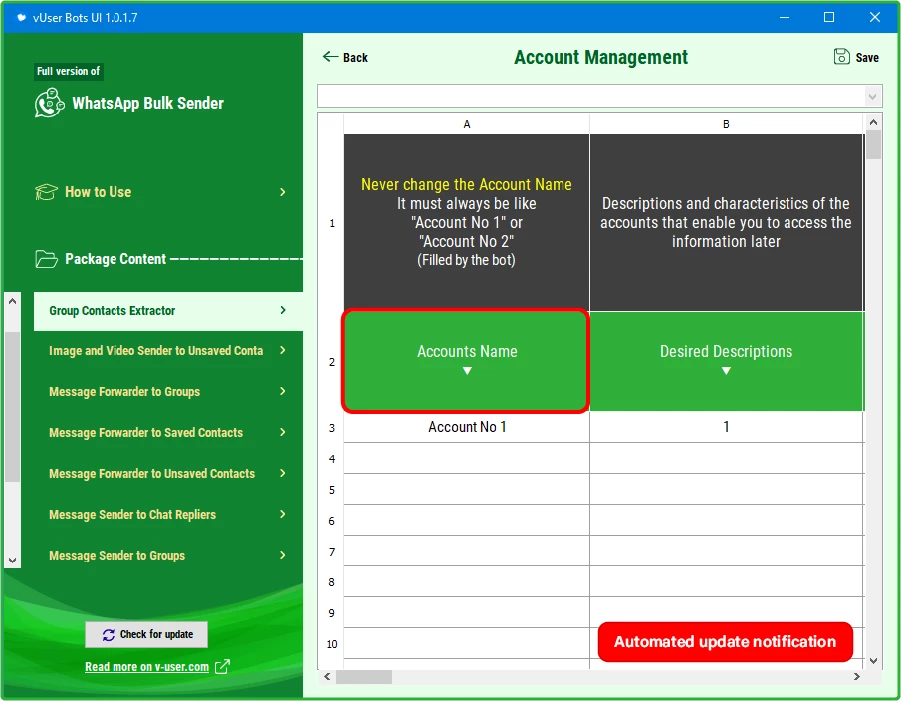Click the sidebar list scroll down arrow

[x=12, y=560]
